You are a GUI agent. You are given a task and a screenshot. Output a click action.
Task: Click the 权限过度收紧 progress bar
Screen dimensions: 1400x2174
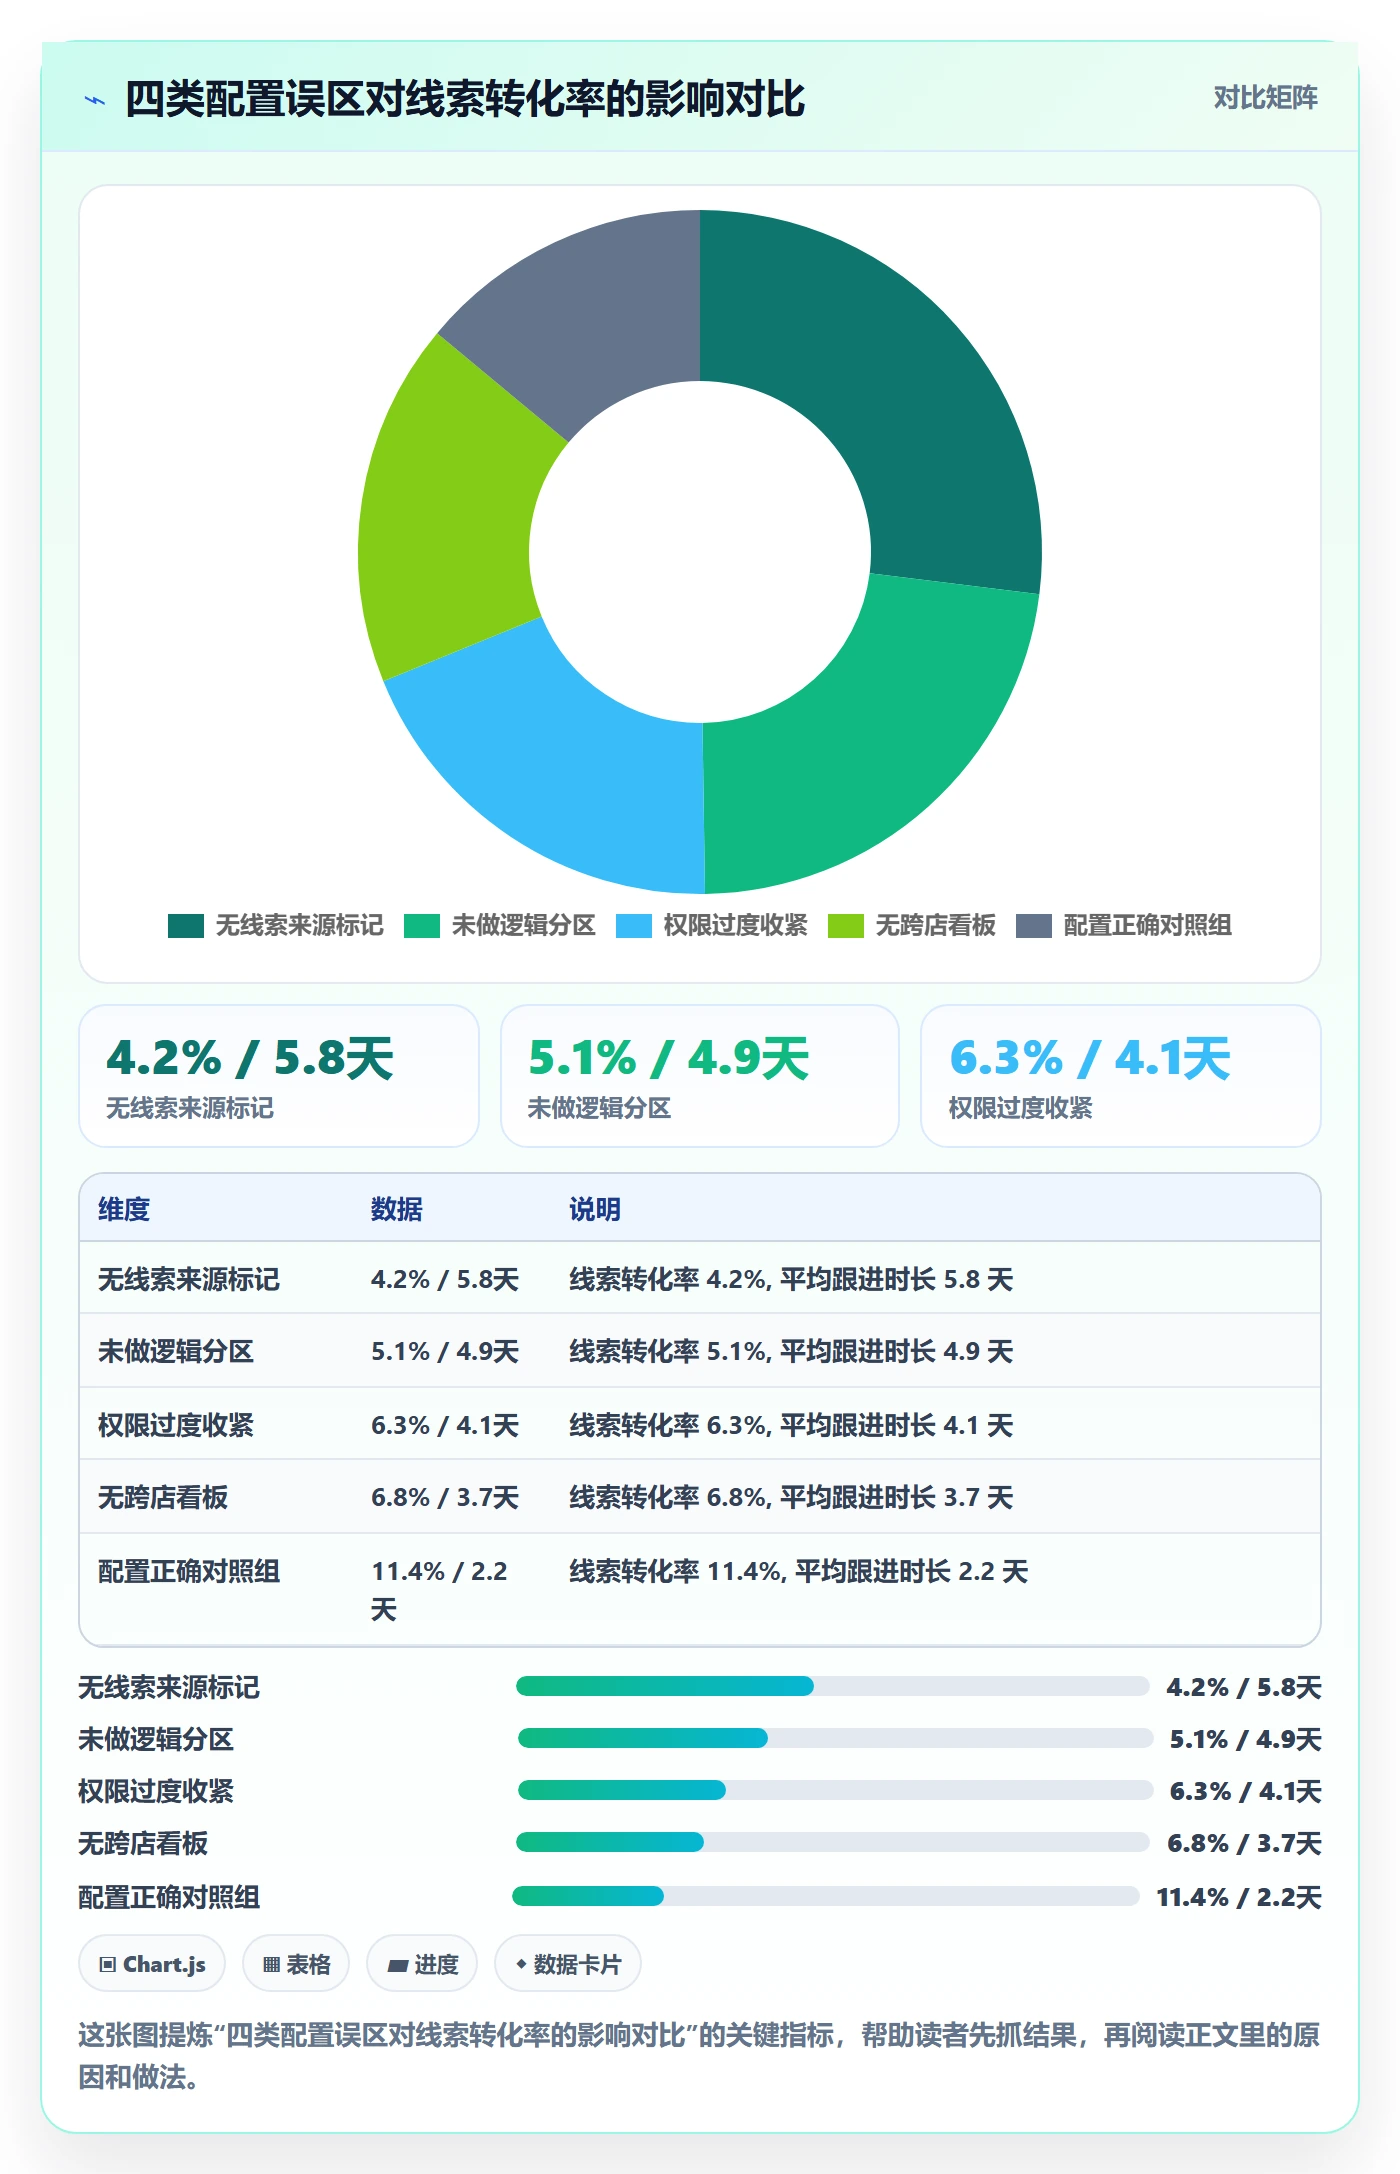[x=835, y=1791]
